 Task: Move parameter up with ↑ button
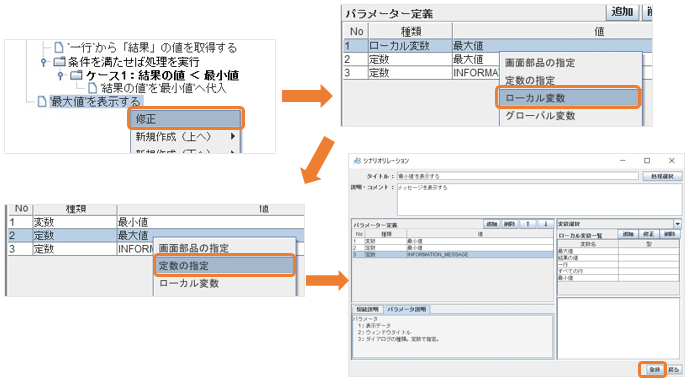pyautogui.click(x=528, y=224)
